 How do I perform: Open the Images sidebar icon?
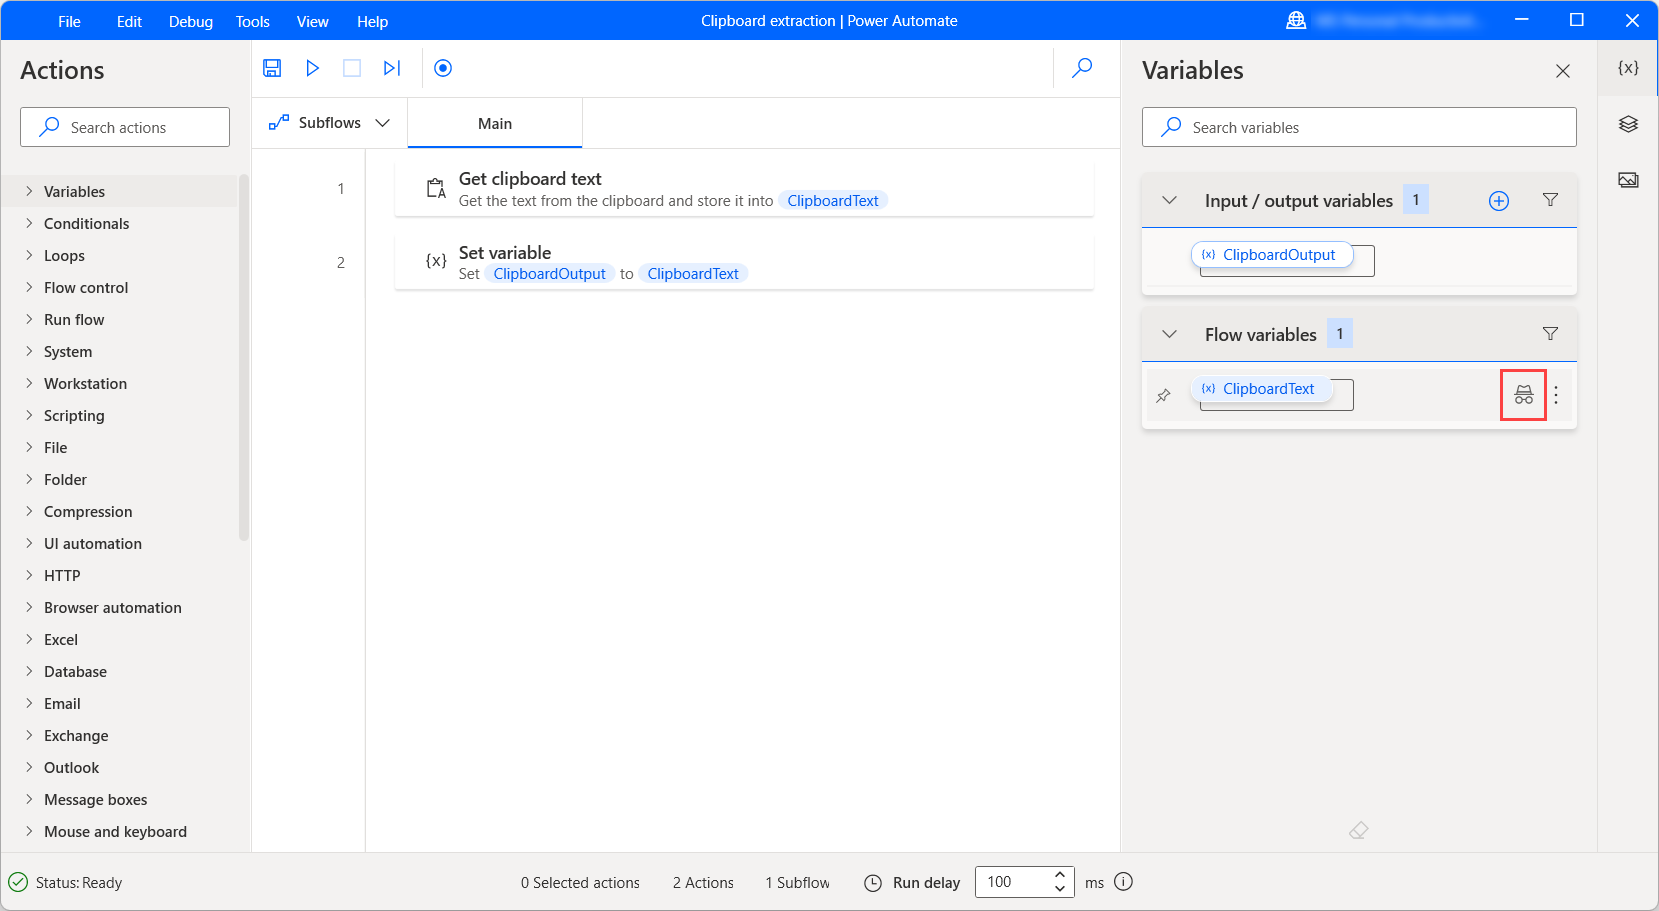[x=1628, y=180]
